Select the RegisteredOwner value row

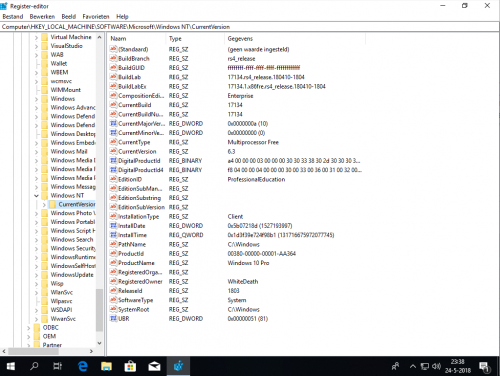237,282
